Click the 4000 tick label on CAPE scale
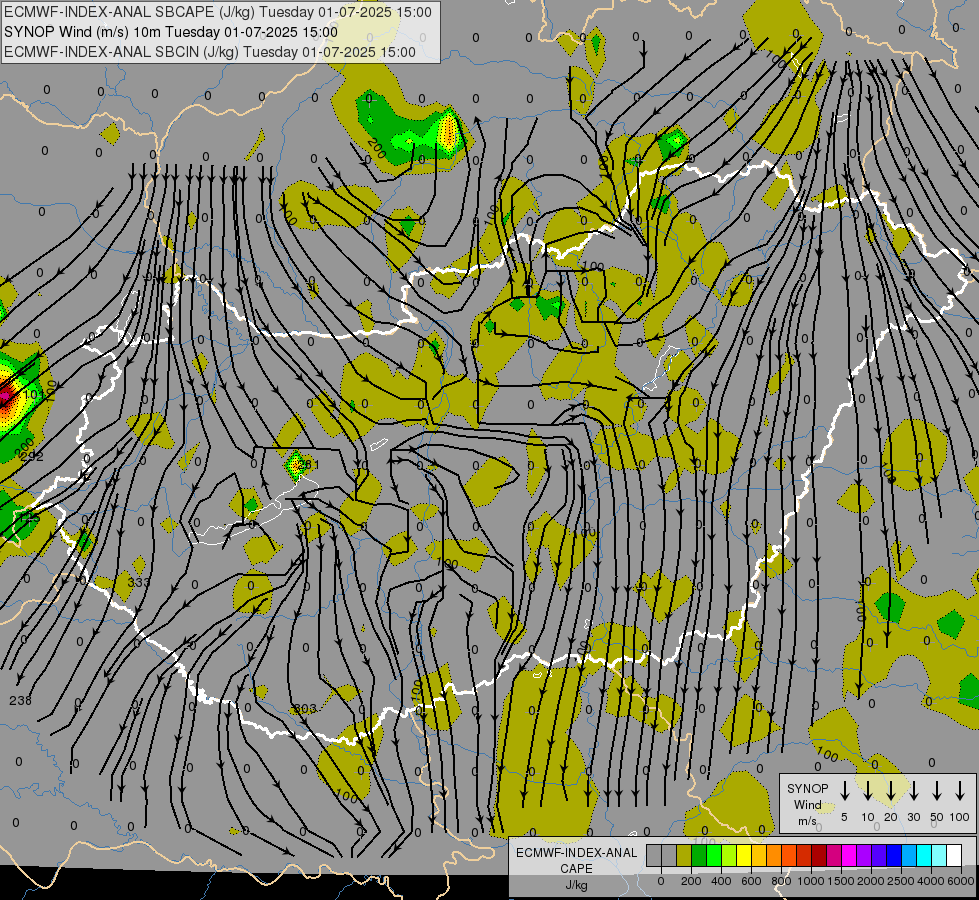The height and width of the screenshot is (900, 979). (931, 881)
